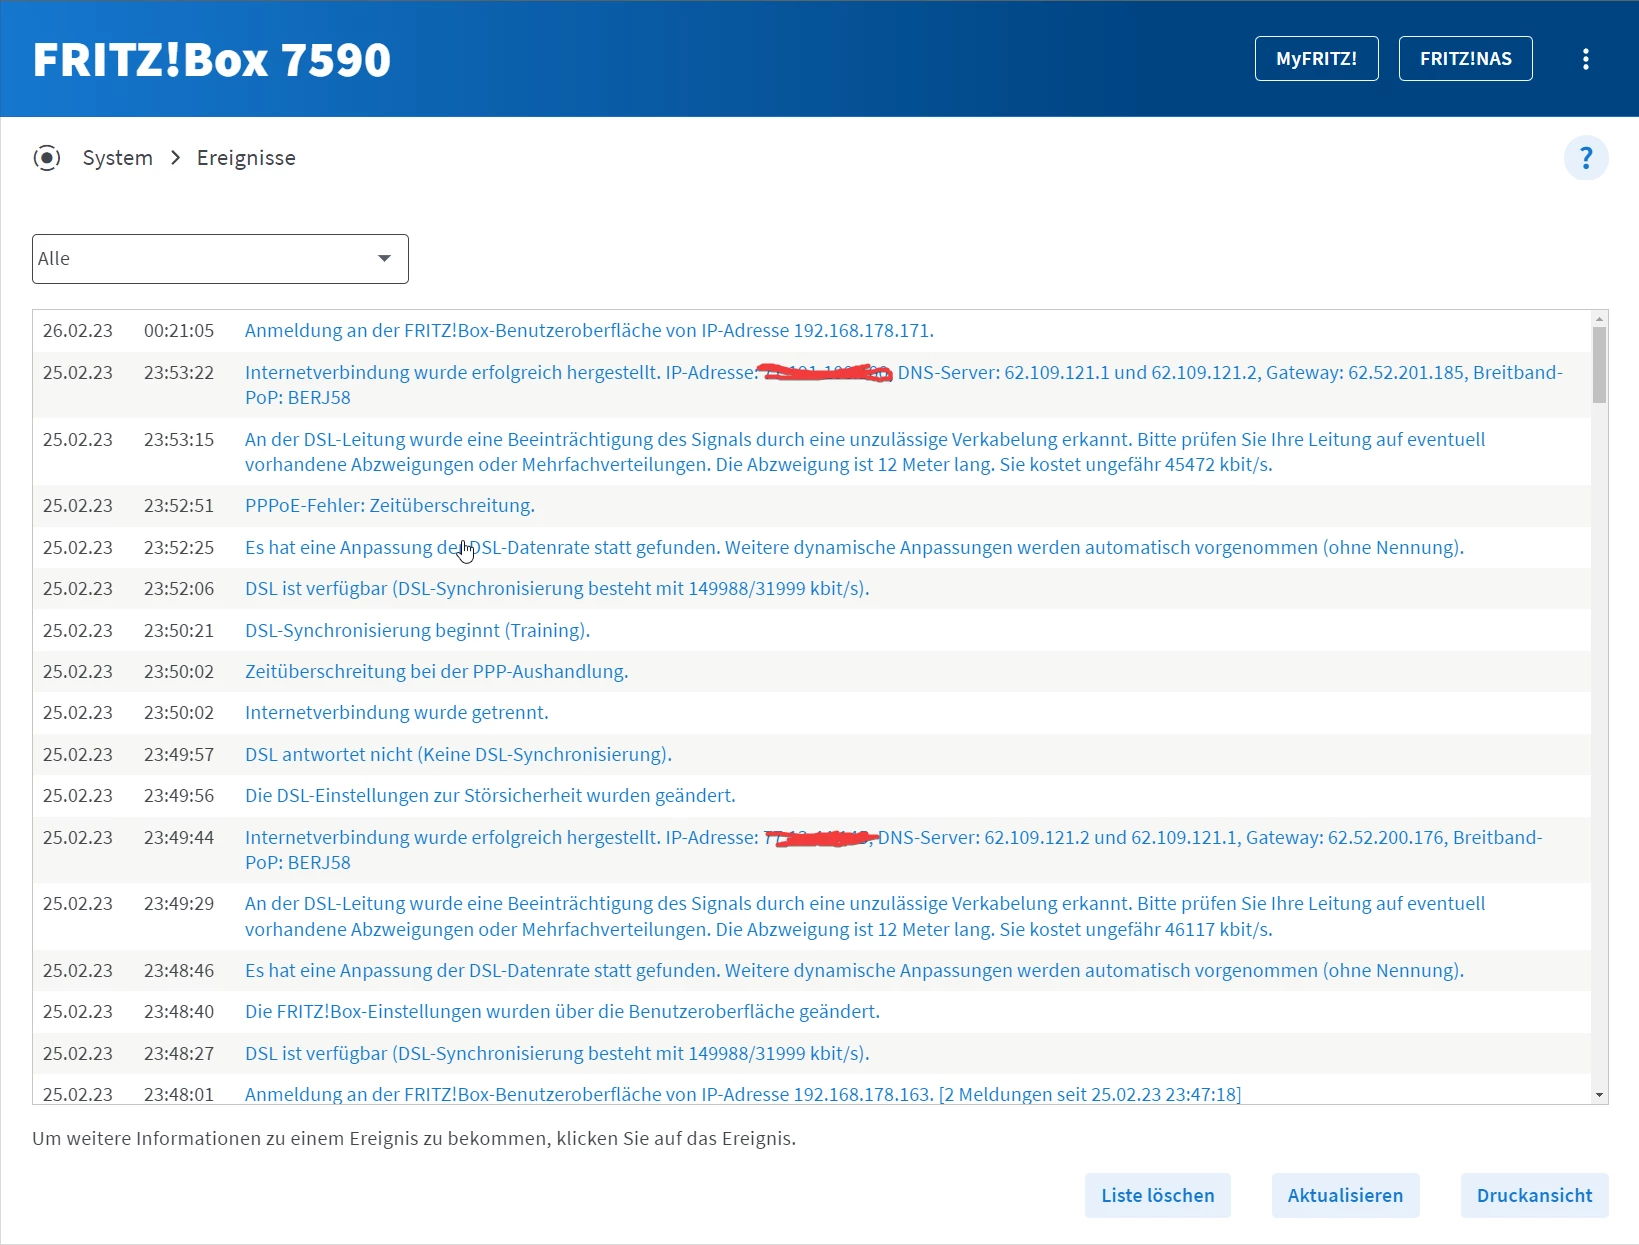The height and width of the screenshot is (1245, 1639).
Task: Open DSL-Synchronisierung beginnt (Training) event
Action: coord(417,631)
